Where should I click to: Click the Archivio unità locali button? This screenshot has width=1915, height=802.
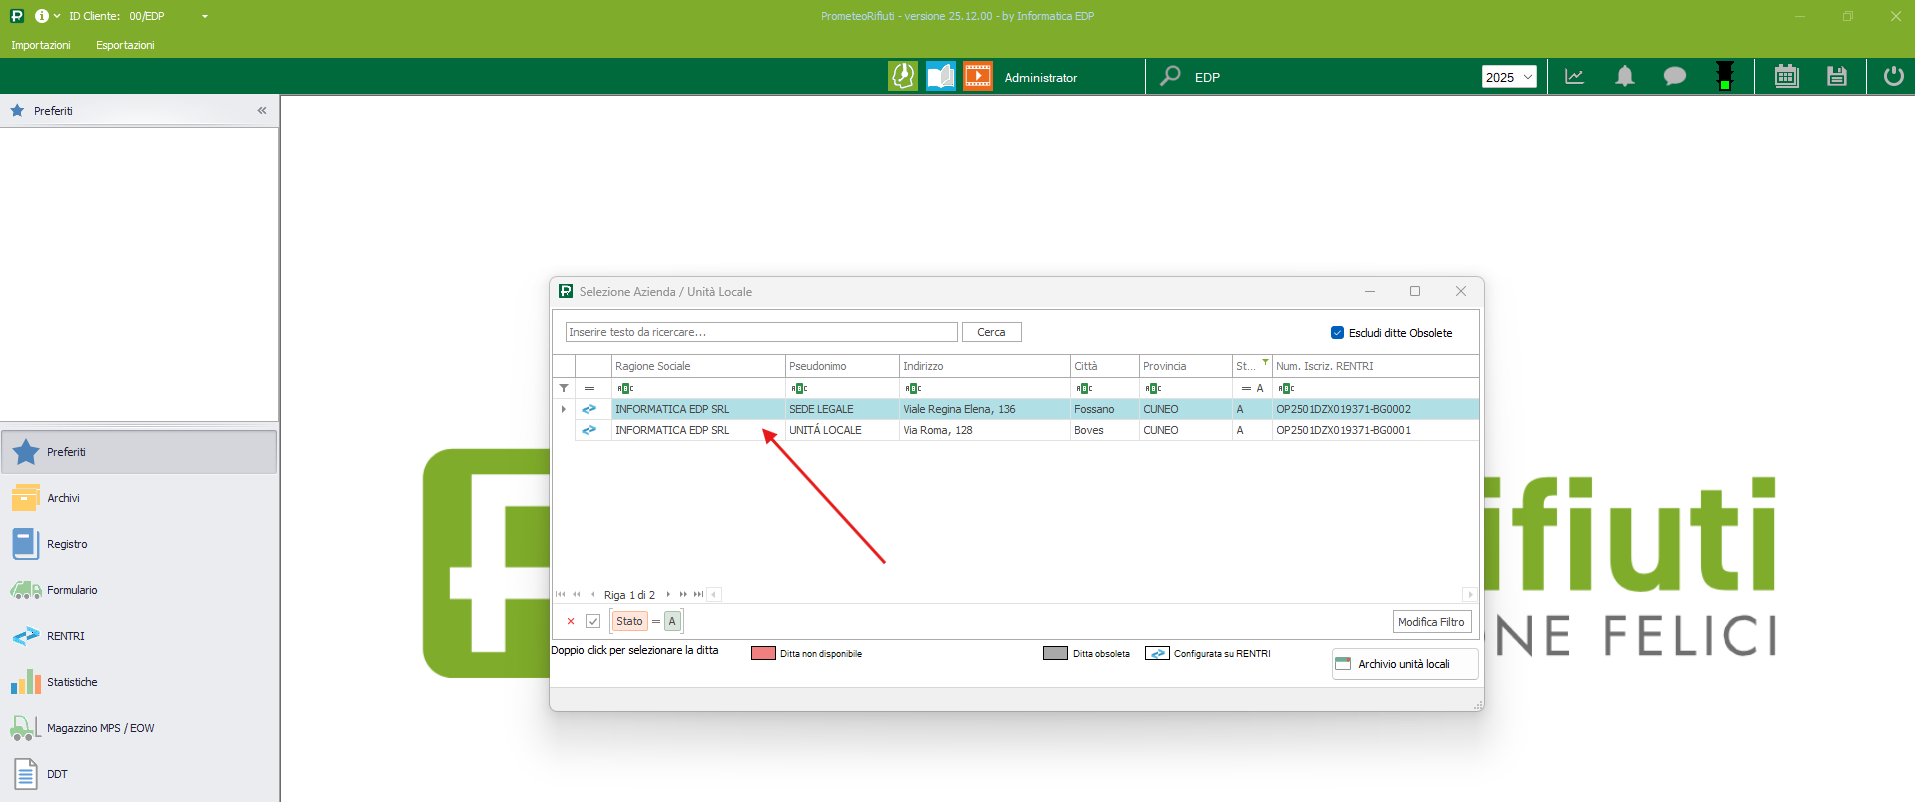1404,664
